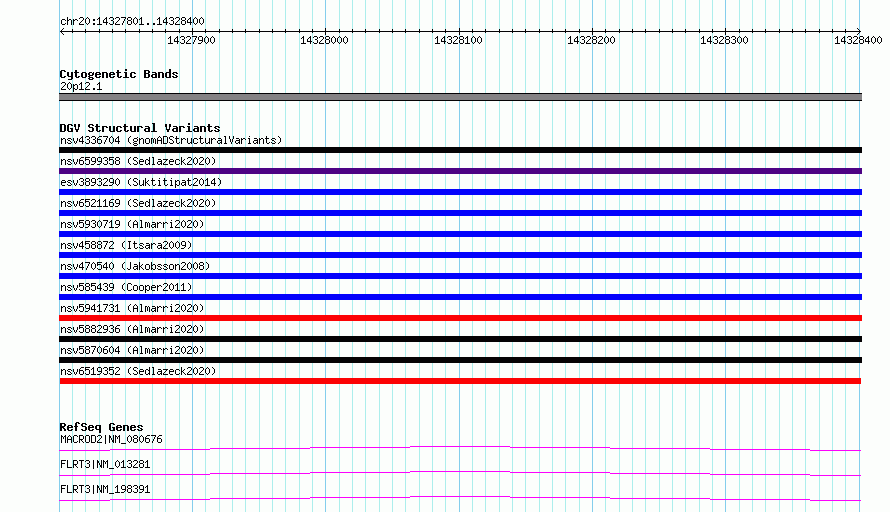Click the red bar for nsv5941731
Viewport: 890px width, 512px height.
point(460,318)
